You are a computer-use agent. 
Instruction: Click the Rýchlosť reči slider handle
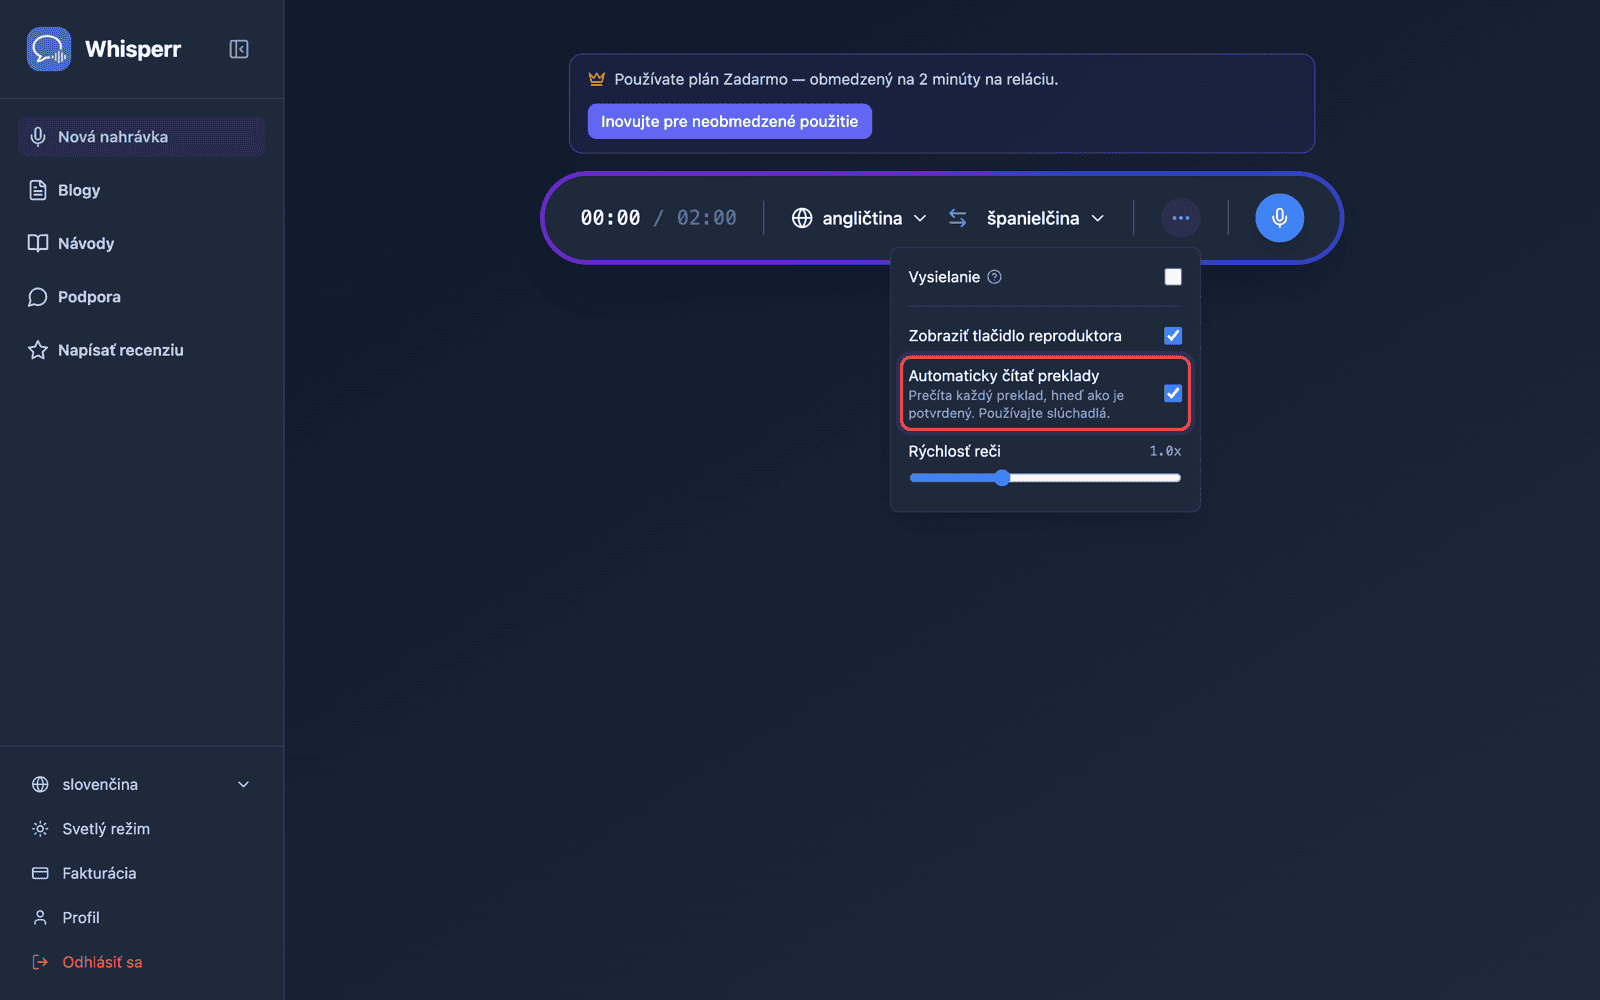(1002, 478)
